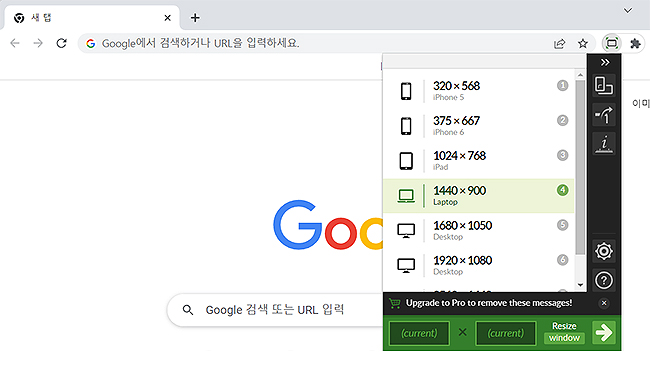The image size is (650, 375).
Task: Click the share page icon in address bar
Action: (560, 44)
